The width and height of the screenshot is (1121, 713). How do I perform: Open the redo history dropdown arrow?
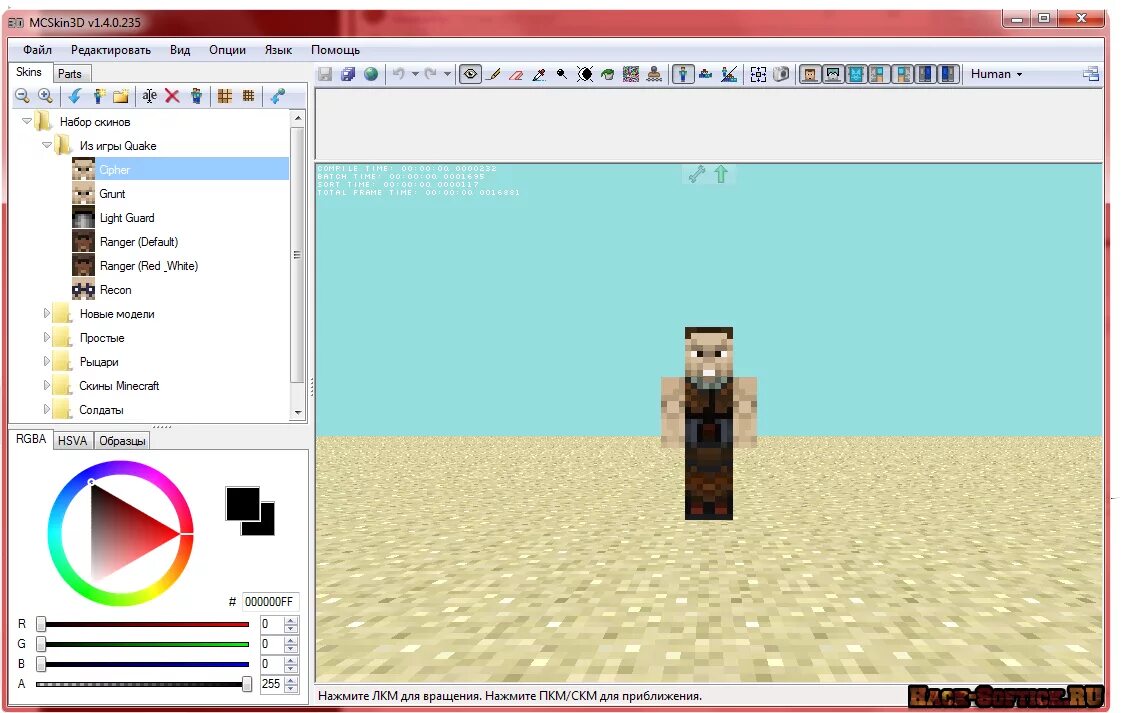447,74
